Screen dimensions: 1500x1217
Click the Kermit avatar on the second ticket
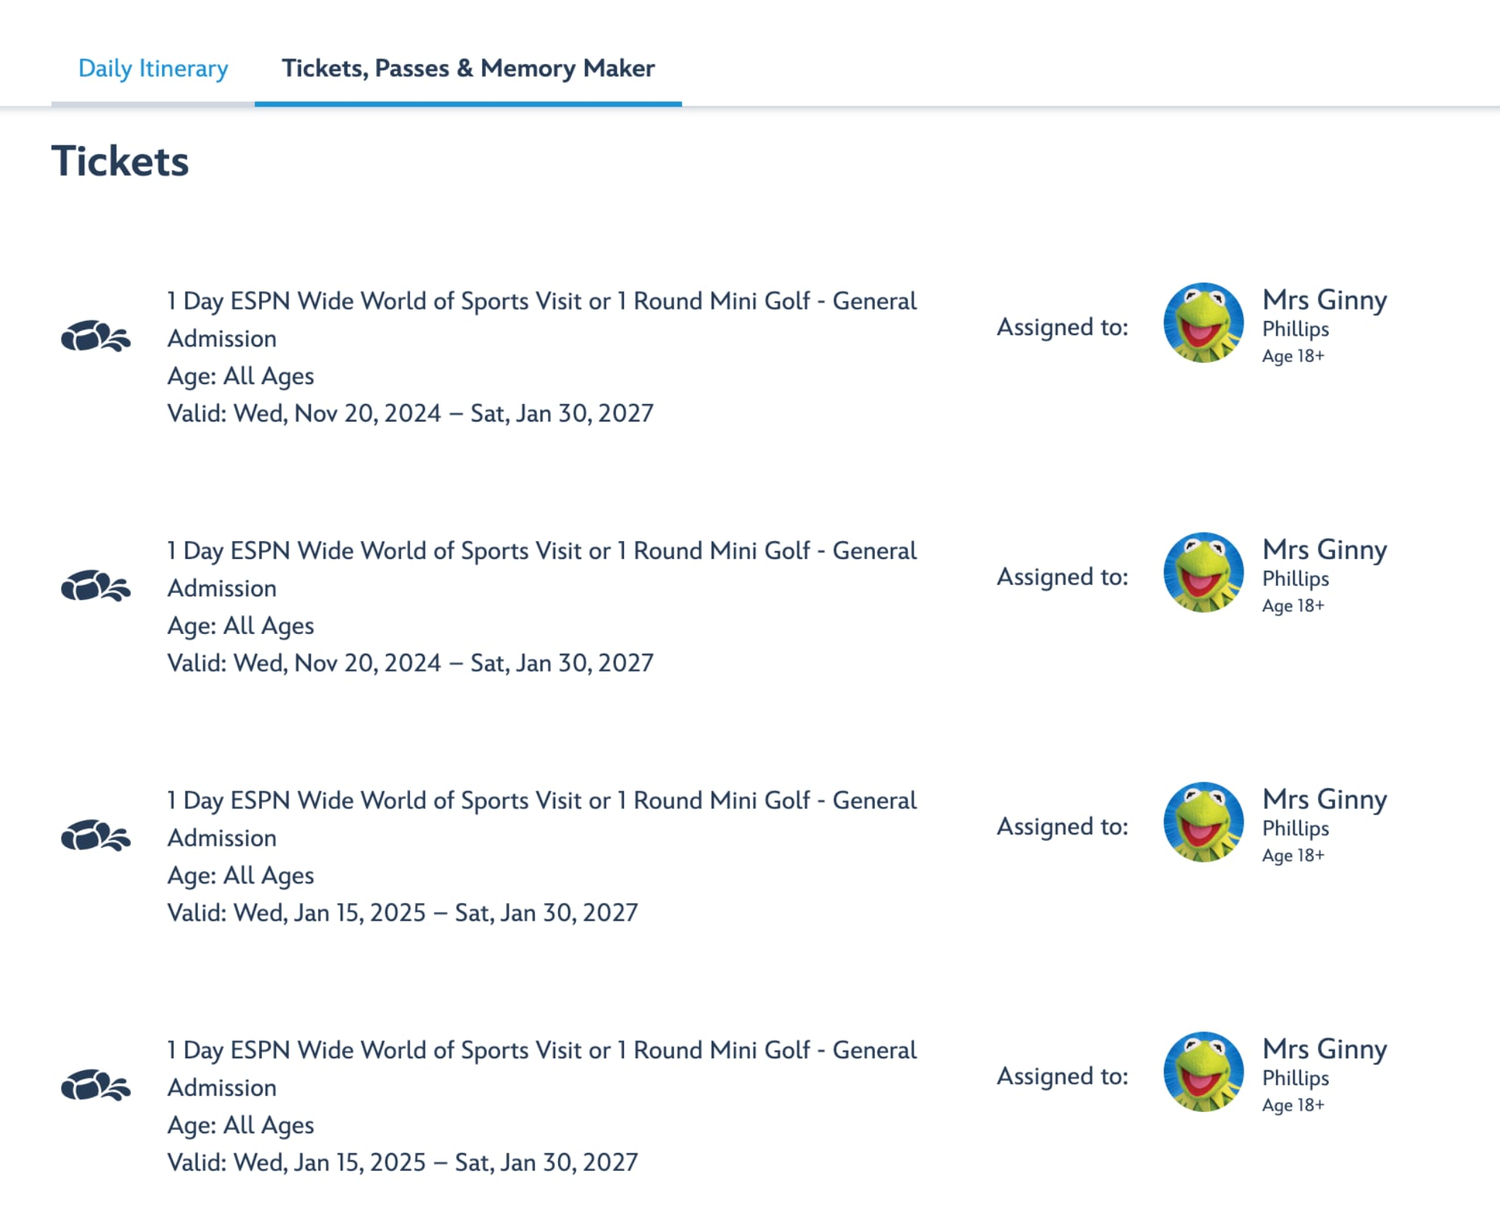click(x=1204, y=572)
